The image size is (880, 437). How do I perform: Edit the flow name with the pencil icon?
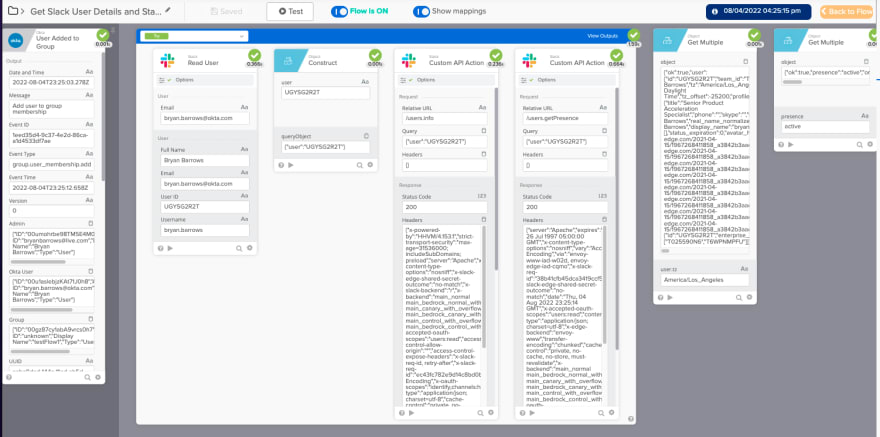click(x=168, y=10)
